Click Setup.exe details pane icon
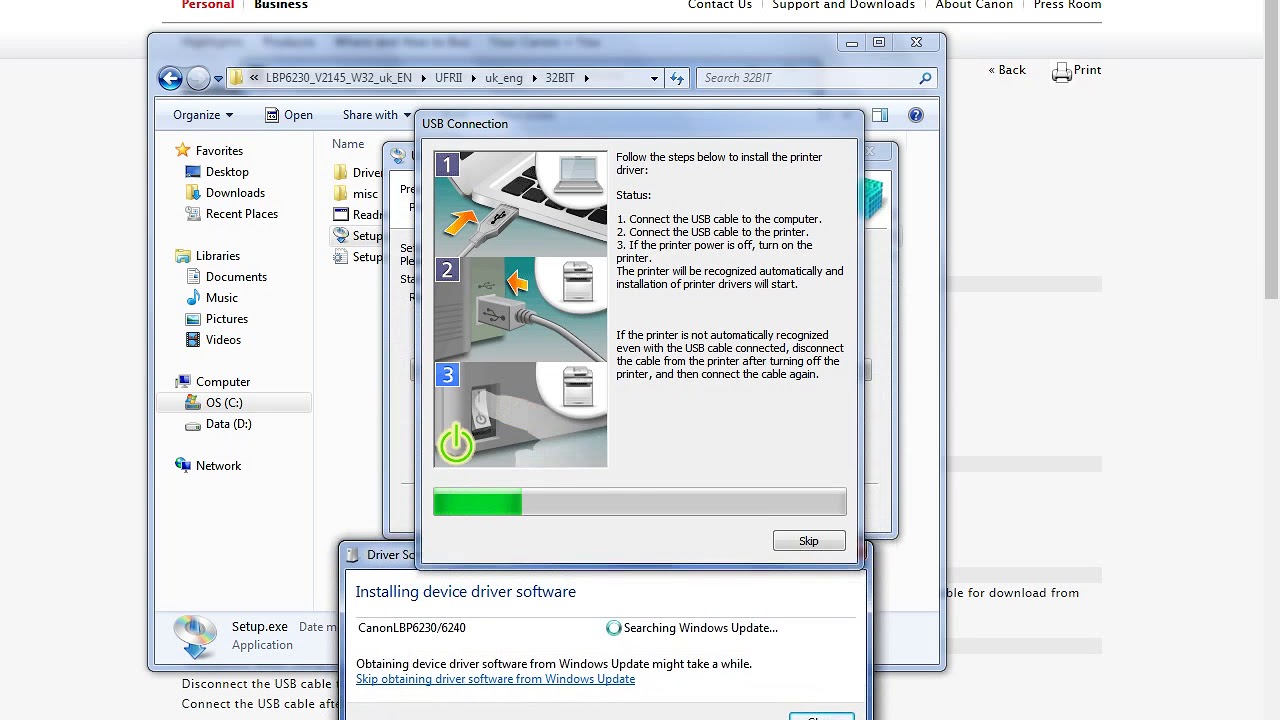The height and width of the screenshot is (720, 1280). pyautogui.click(x=195, y=637)
